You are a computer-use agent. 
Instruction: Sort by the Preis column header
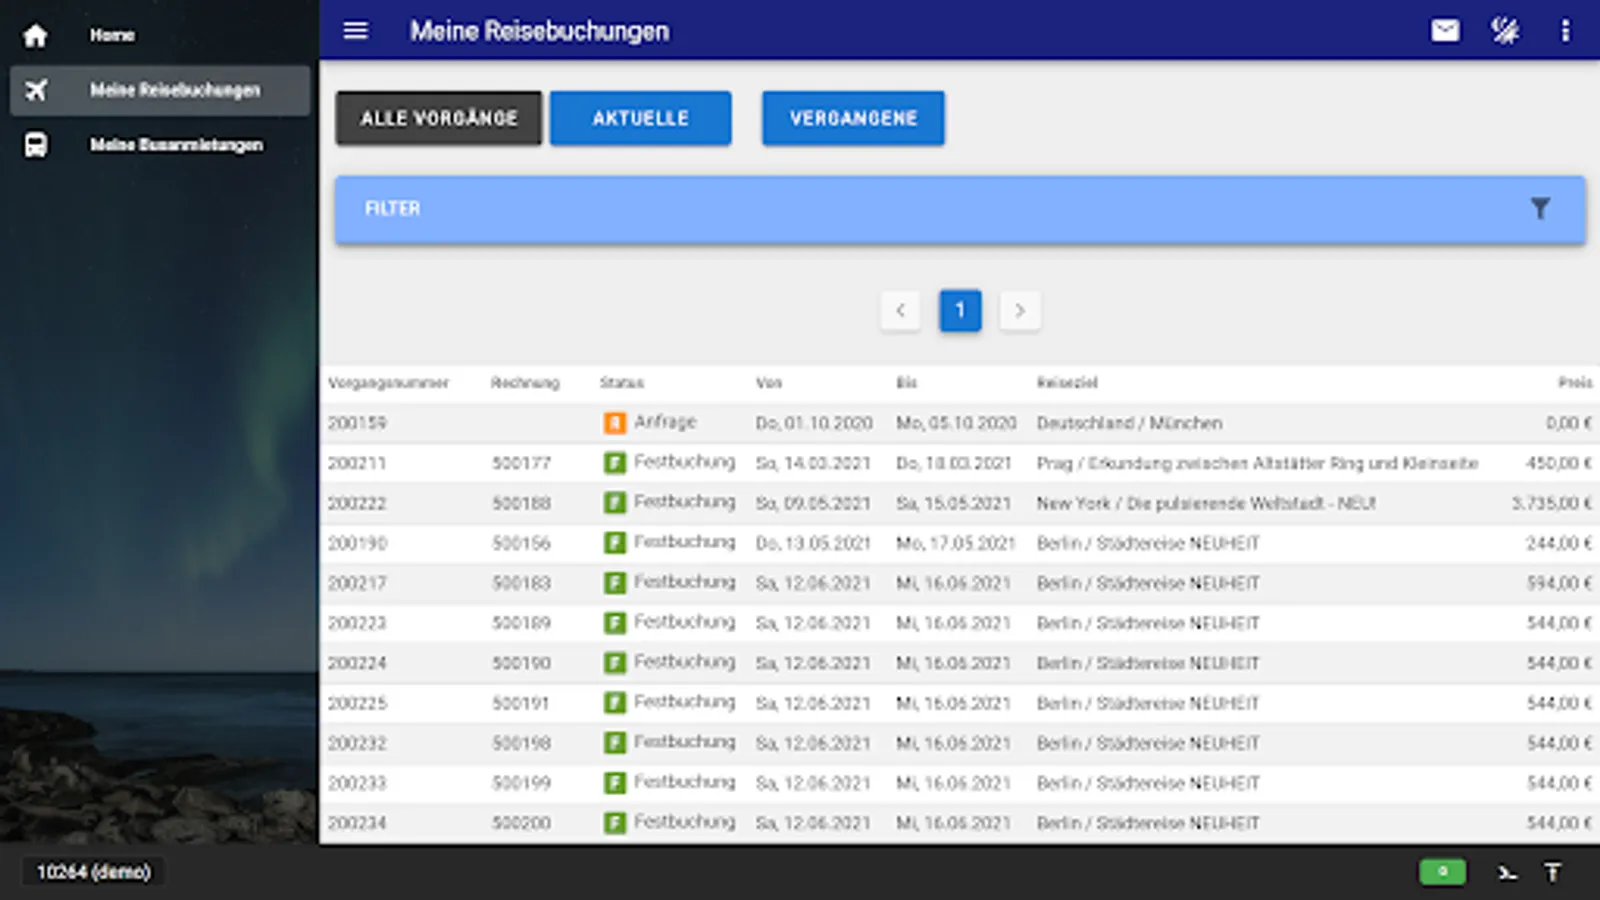1574,383
